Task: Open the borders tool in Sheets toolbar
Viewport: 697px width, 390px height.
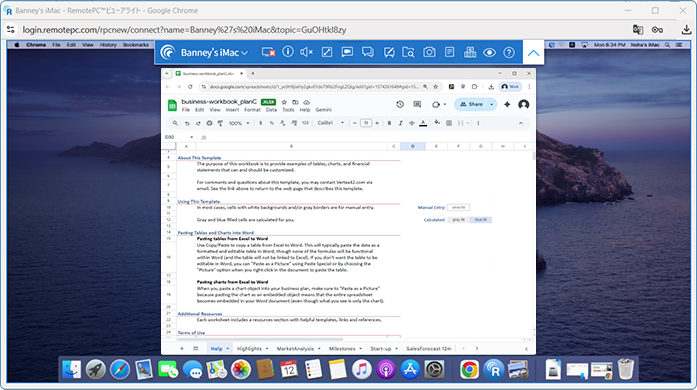Action: coord(449,123)
